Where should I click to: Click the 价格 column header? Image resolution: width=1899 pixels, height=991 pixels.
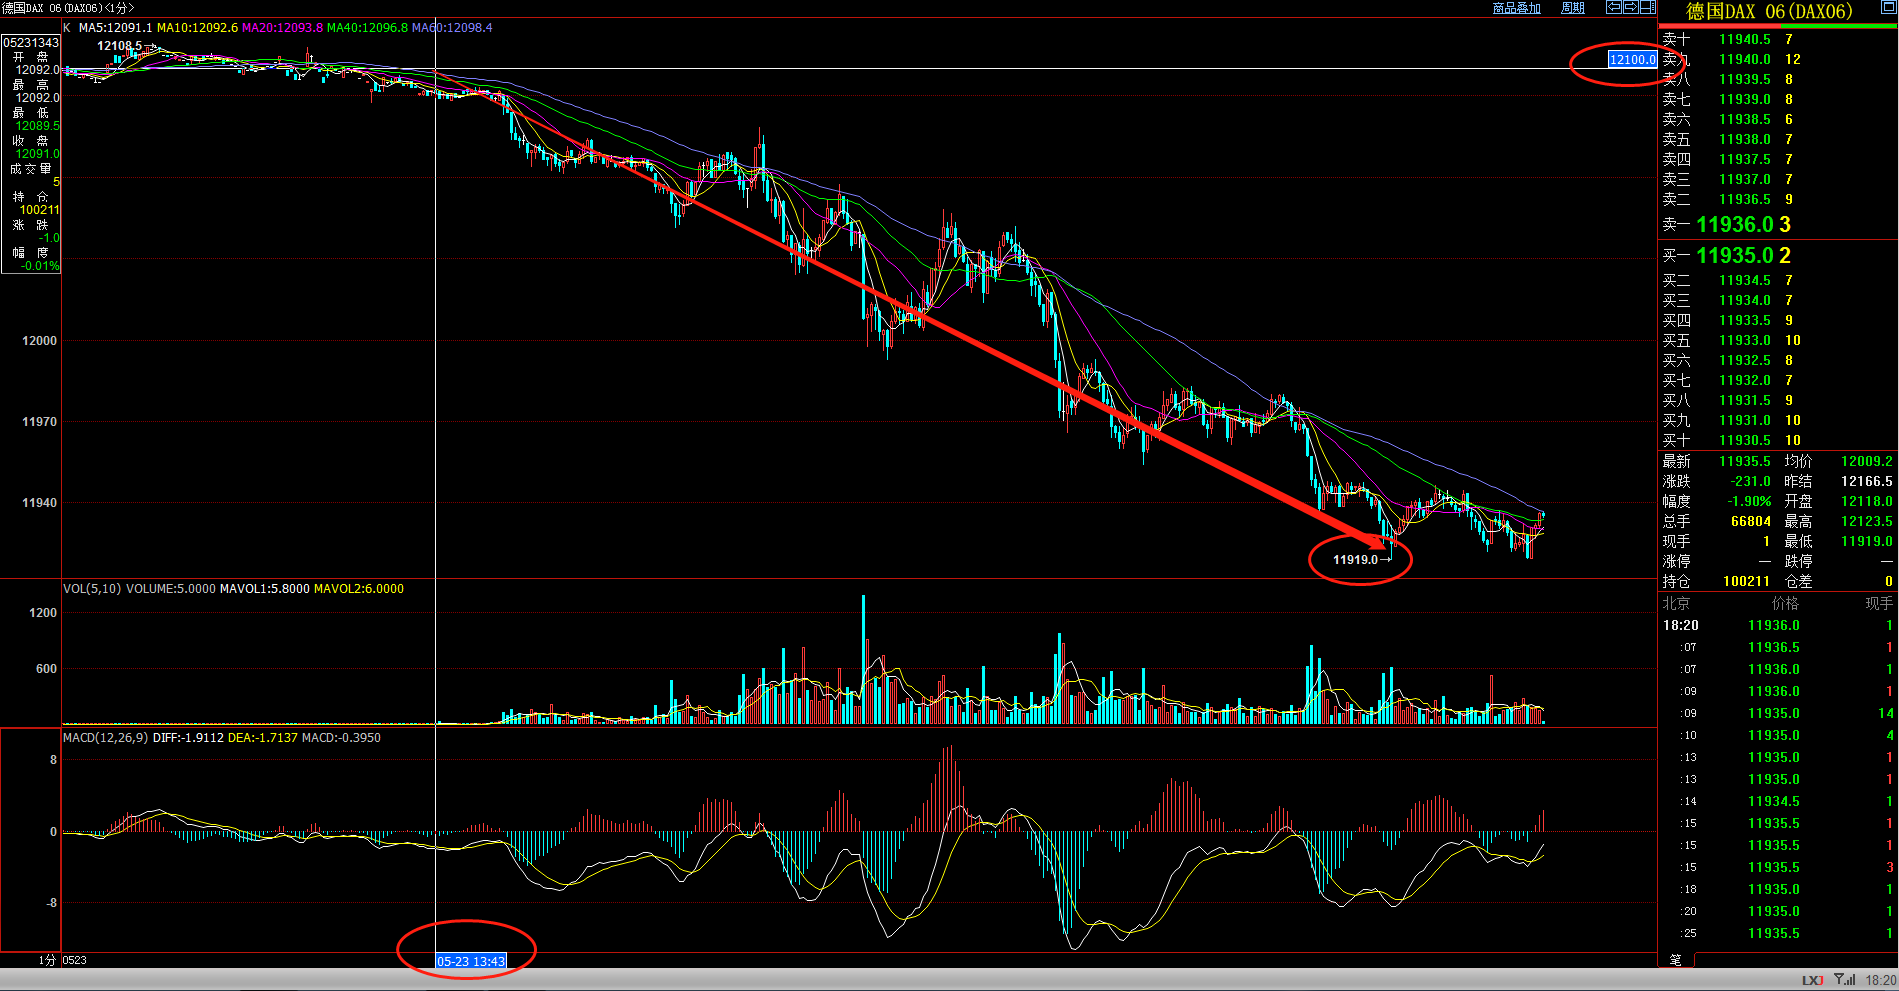[1785, 603]
